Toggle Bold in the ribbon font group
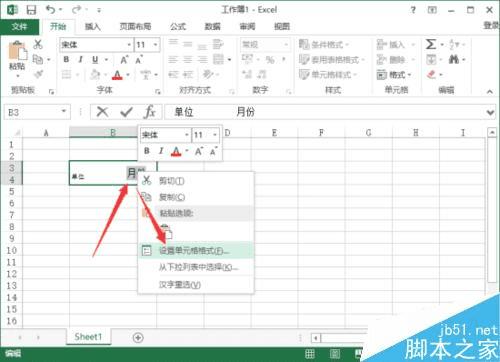This screenshot has width=500, height=362. [66, 59]
